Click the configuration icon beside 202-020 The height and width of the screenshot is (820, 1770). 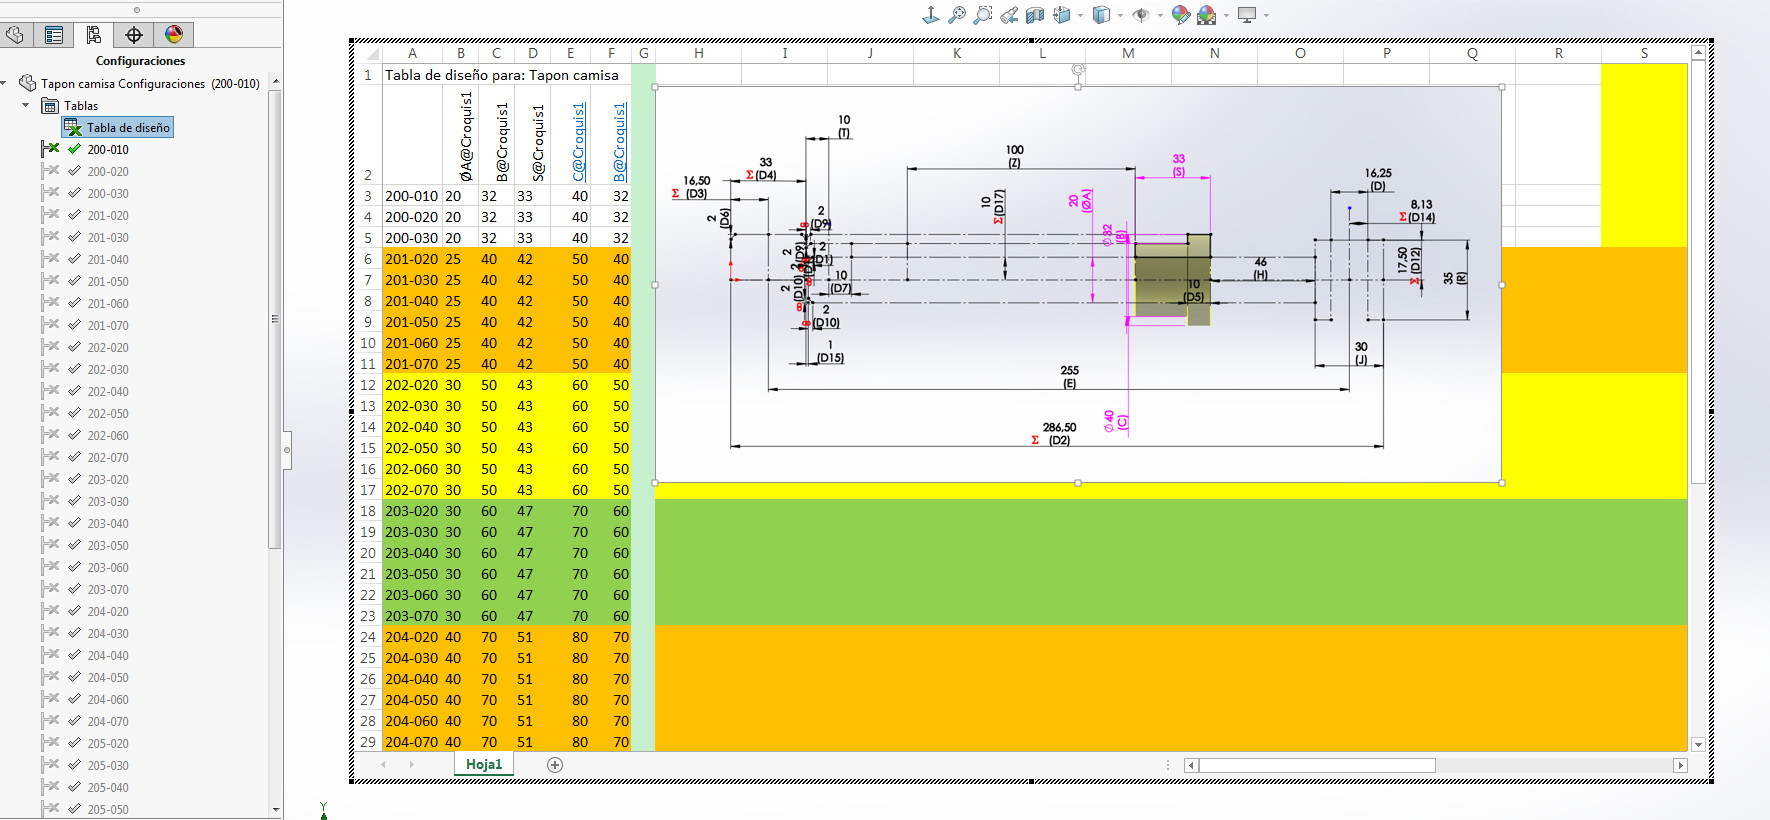click(x=51, y=347)
